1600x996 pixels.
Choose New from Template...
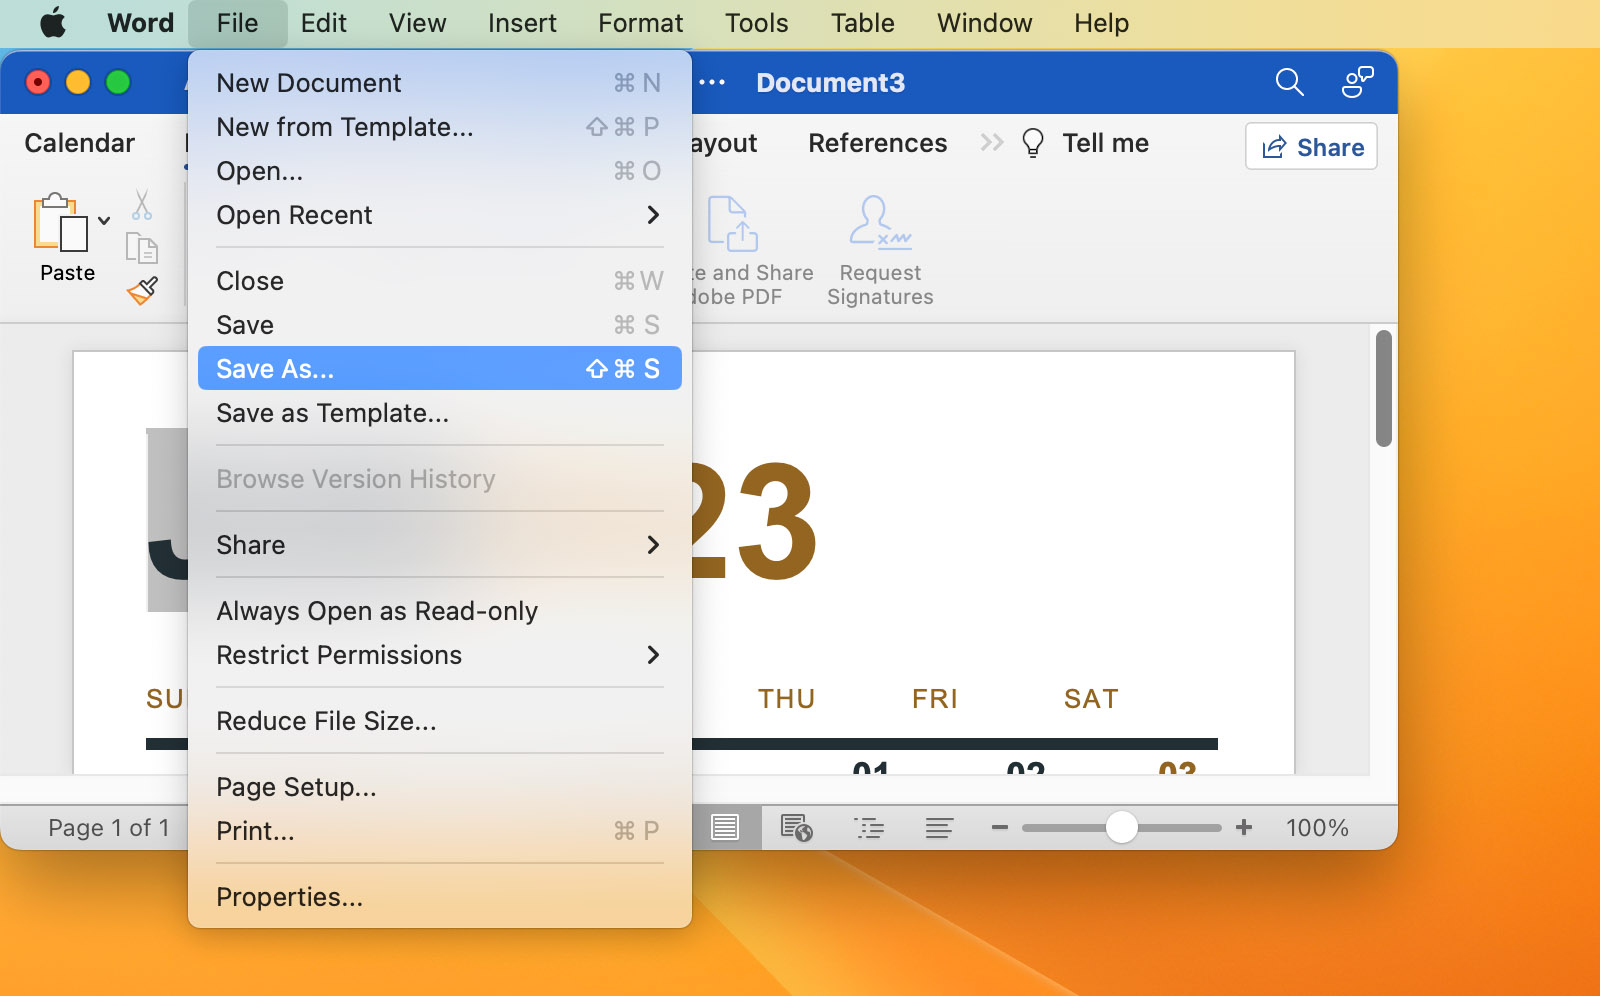[440, 127]
